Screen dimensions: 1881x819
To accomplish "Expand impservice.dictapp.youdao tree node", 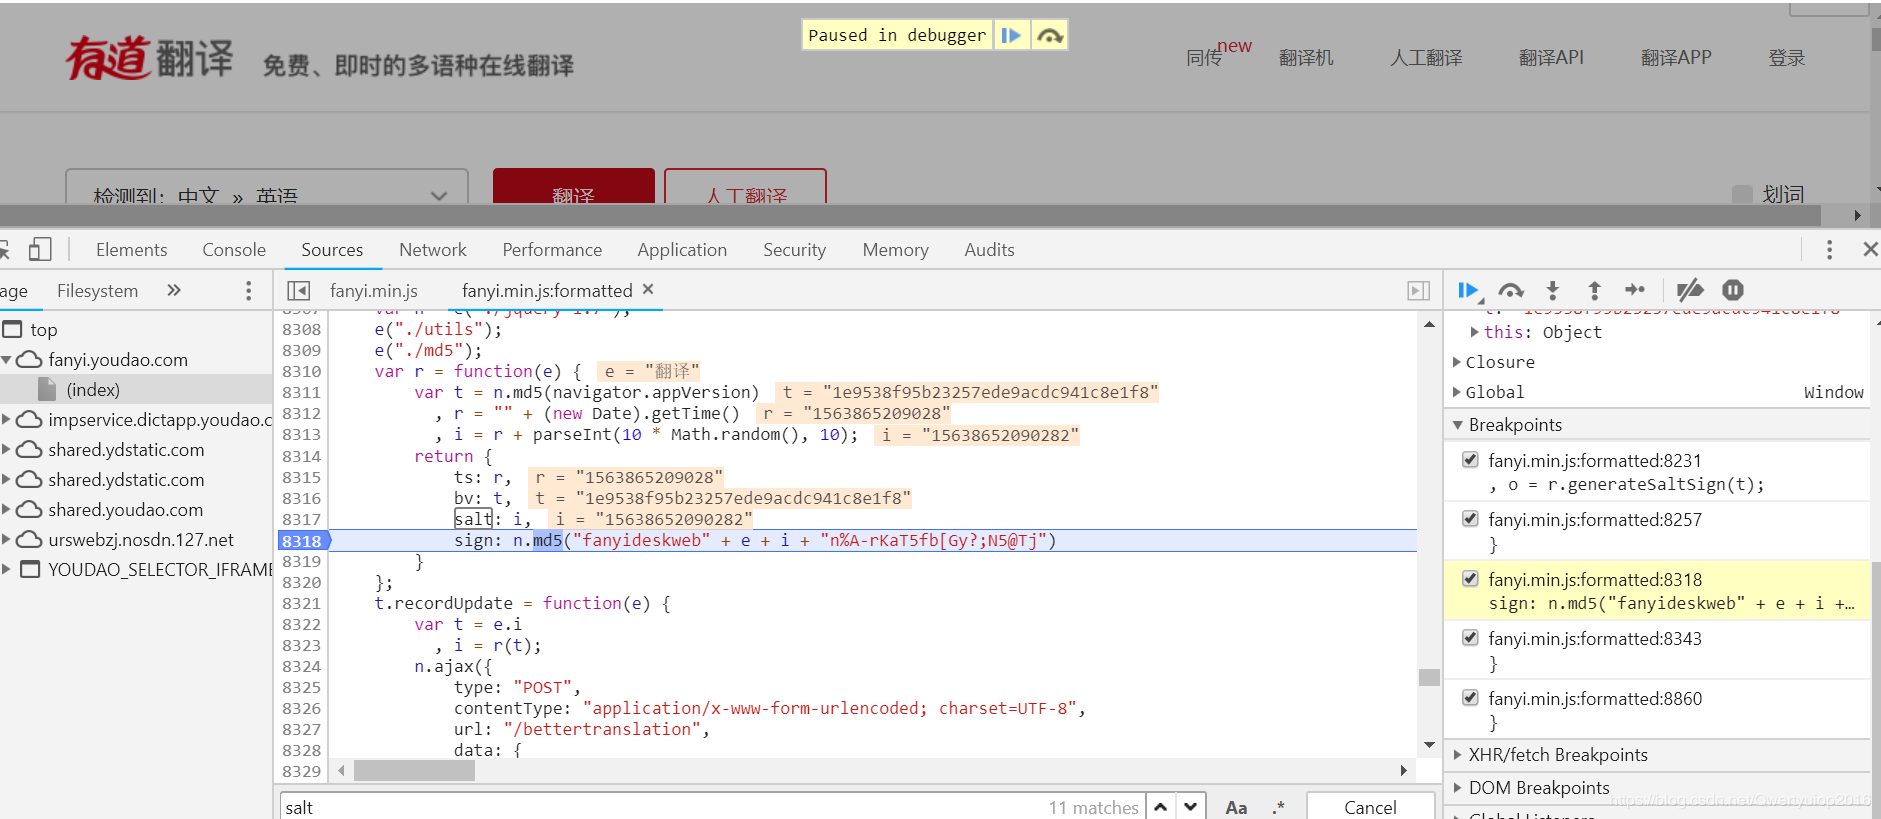I will [x=7, y=419].
